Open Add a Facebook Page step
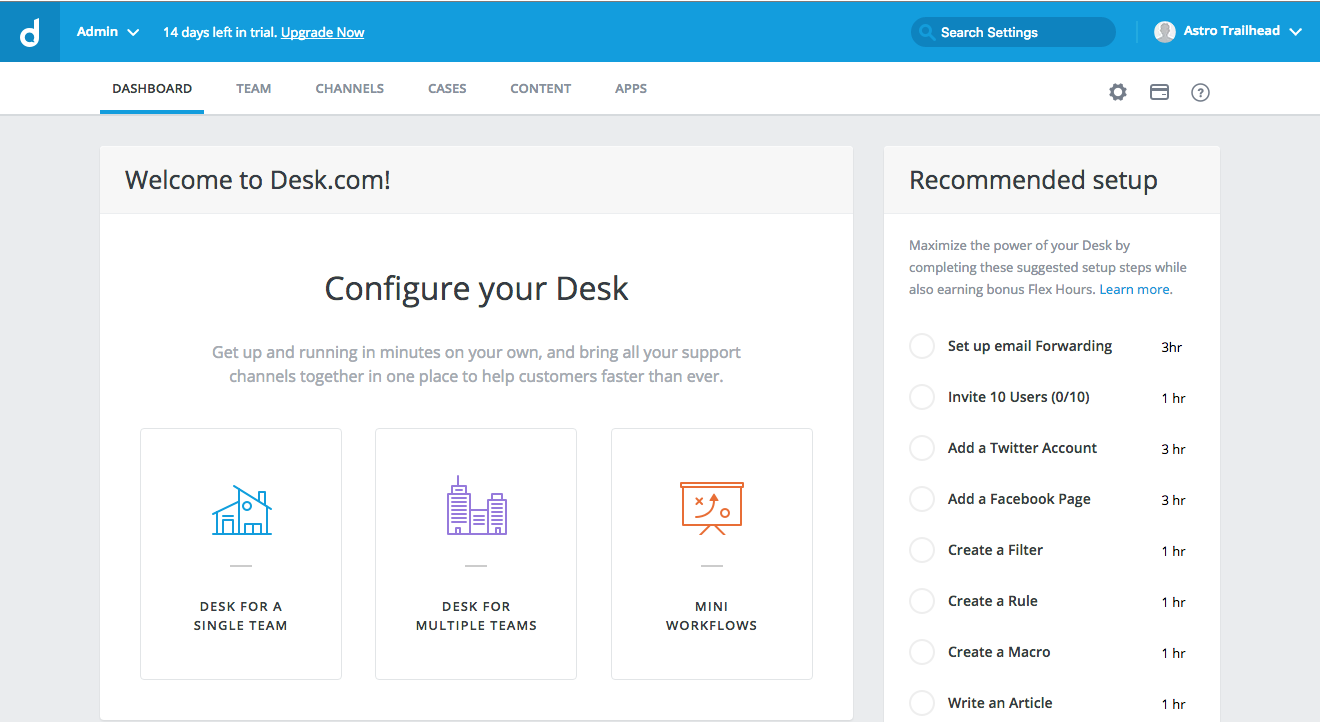This screenshot has width=1321, height=722. pos(1019,499)
